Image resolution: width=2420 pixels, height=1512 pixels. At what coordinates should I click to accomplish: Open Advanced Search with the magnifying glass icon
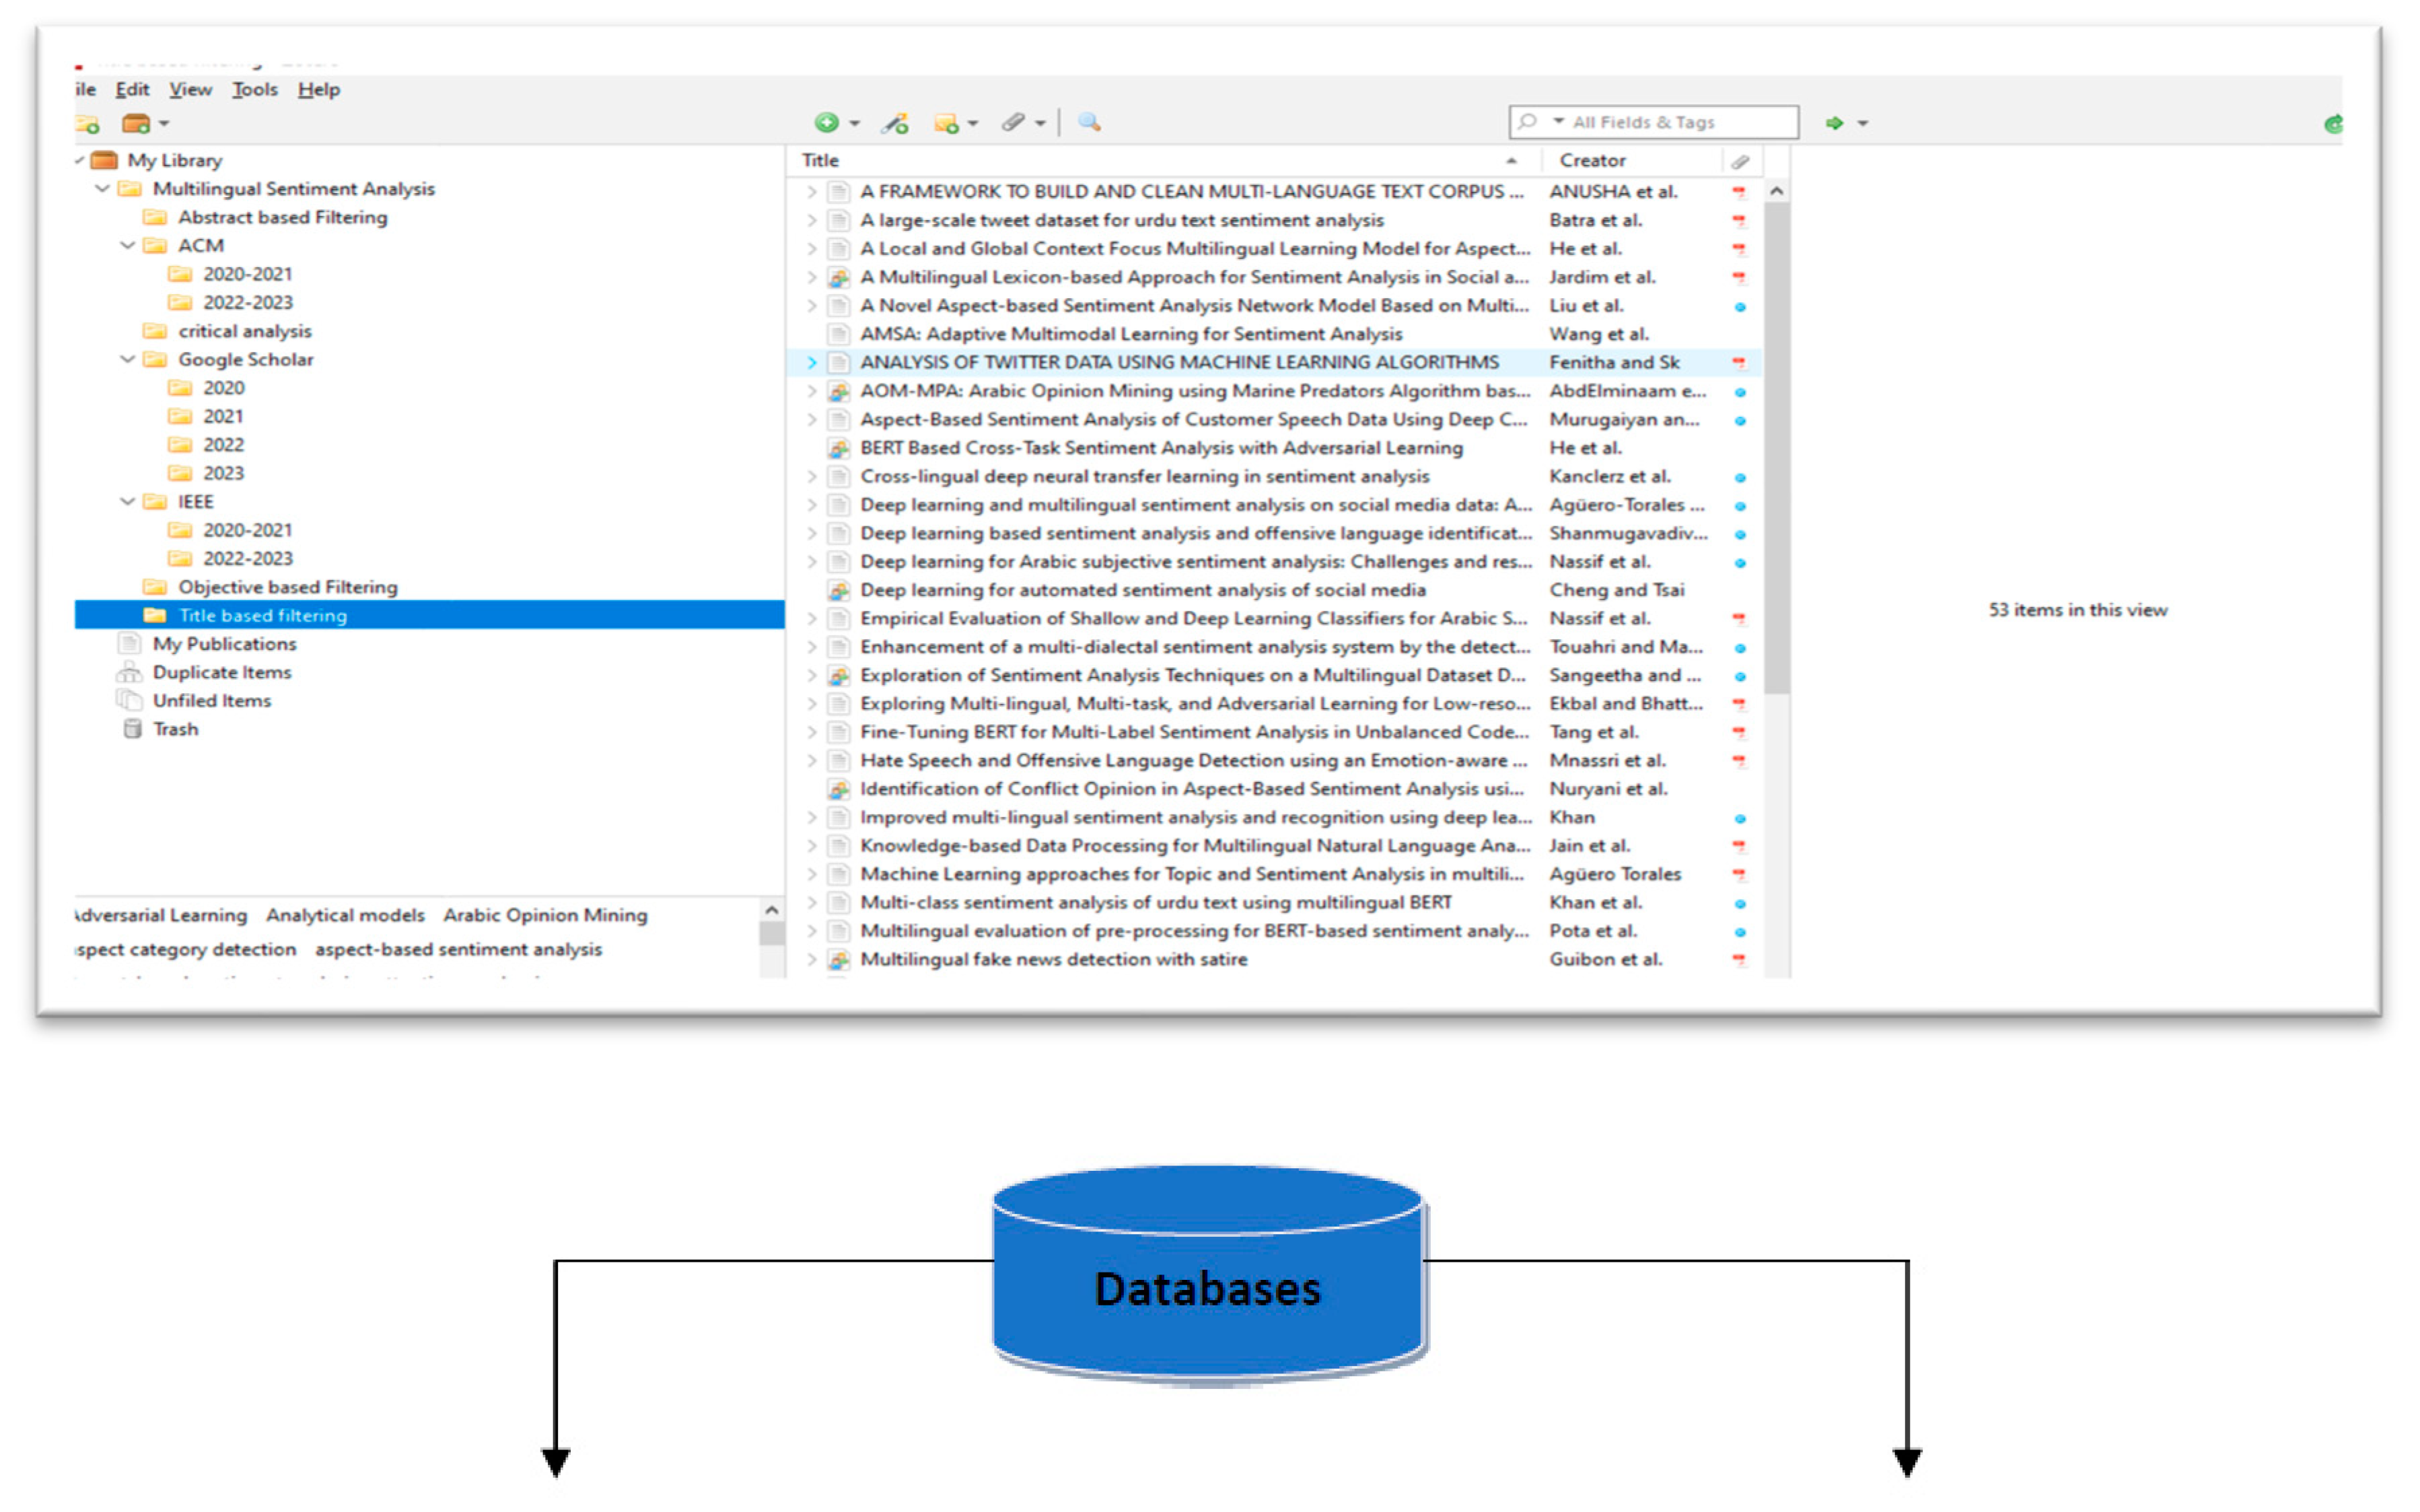click(x=1089, y=122)
